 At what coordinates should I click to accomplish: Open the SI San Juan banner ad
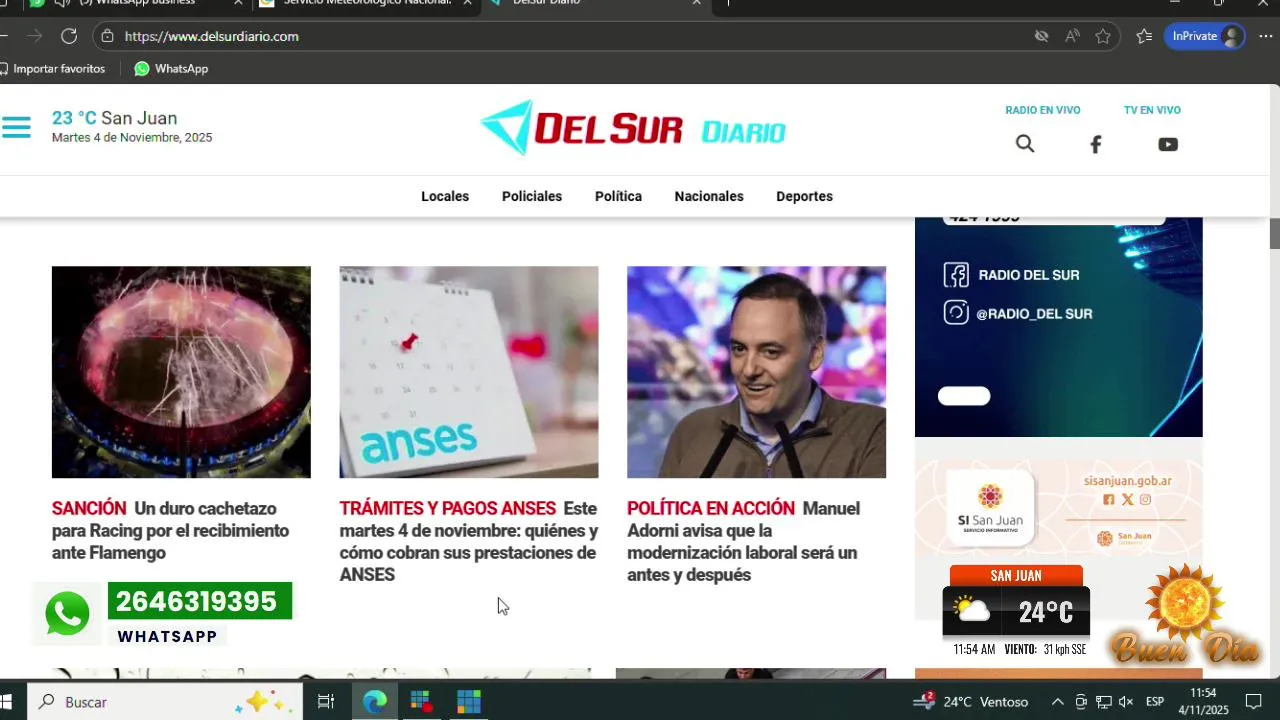click(x=1058, y=508)
